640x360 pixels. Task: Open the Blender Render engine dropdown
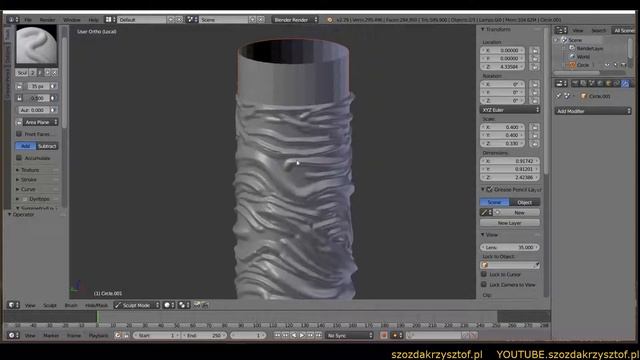point(296,20)
